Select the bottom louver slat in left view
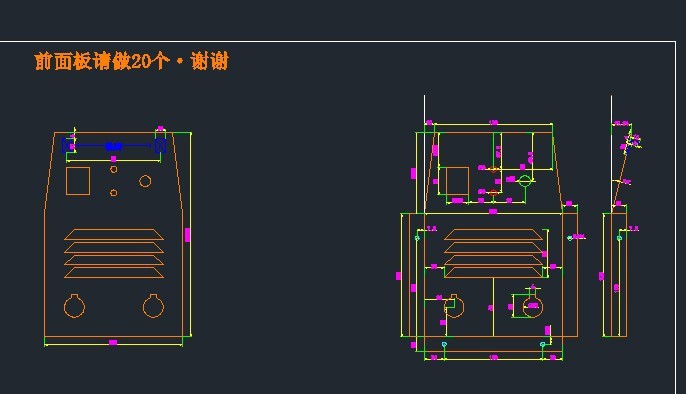Viewport: 686px width, 394px height. click(114, 272)
